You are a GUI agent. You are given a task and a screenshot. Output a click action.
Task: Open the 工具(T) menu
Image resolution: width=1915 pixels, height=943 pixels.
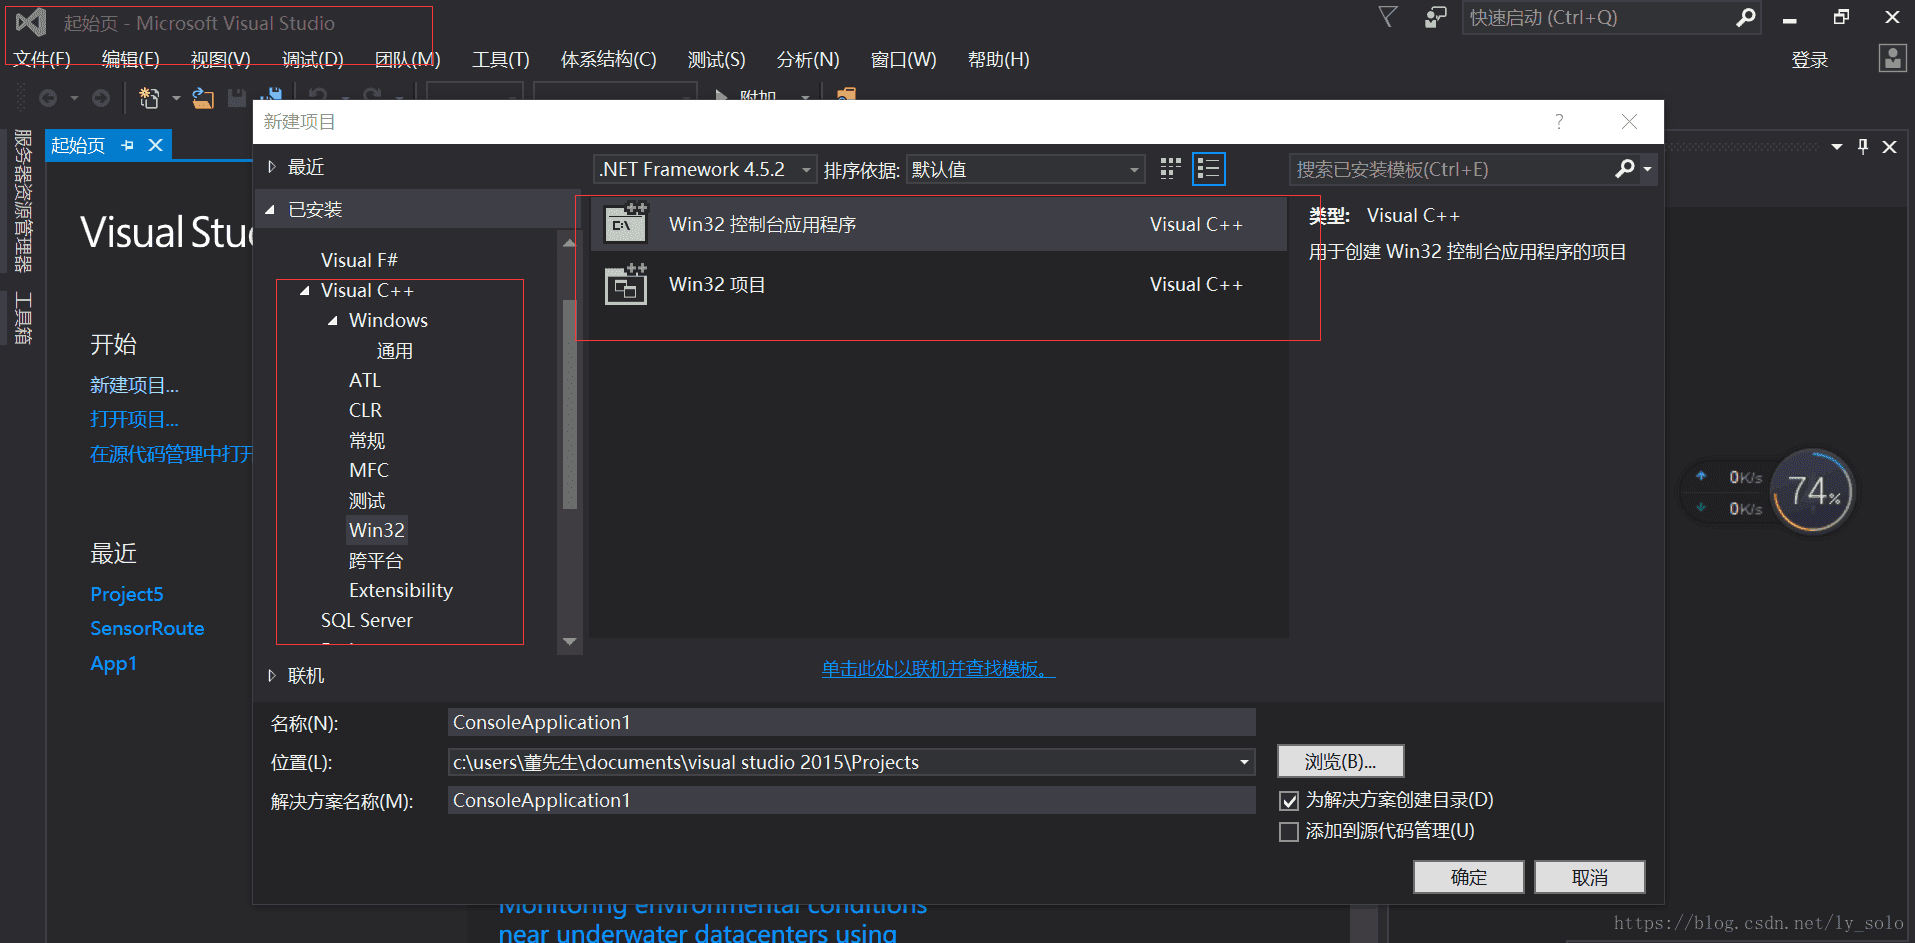[x=500, y=60]
